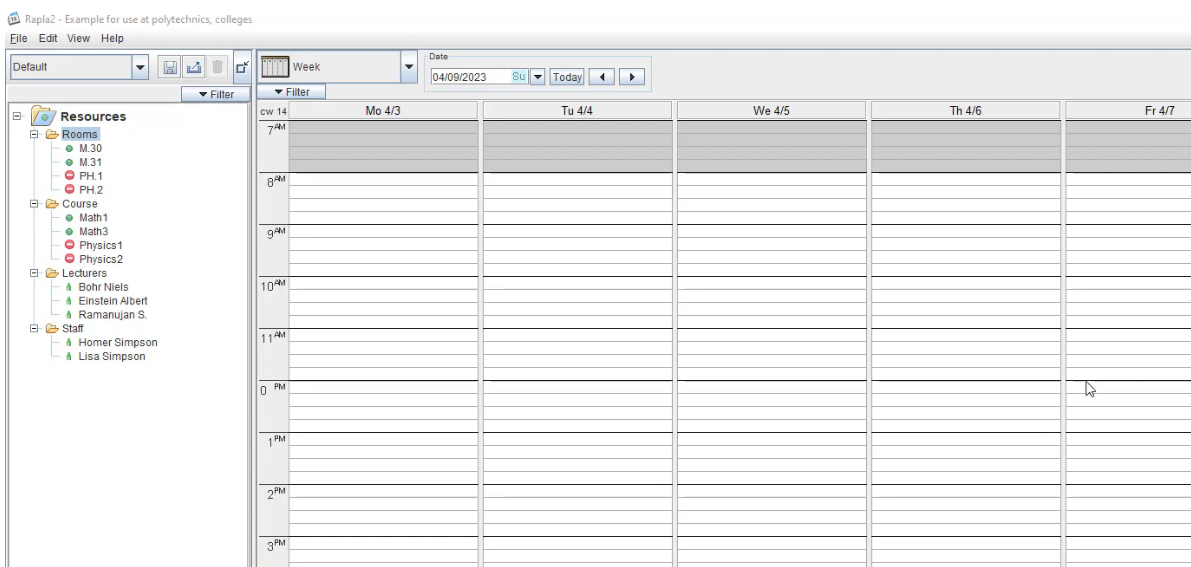Click the save calendar view icon
1191x567 pixels.
[x=170, y=67]
